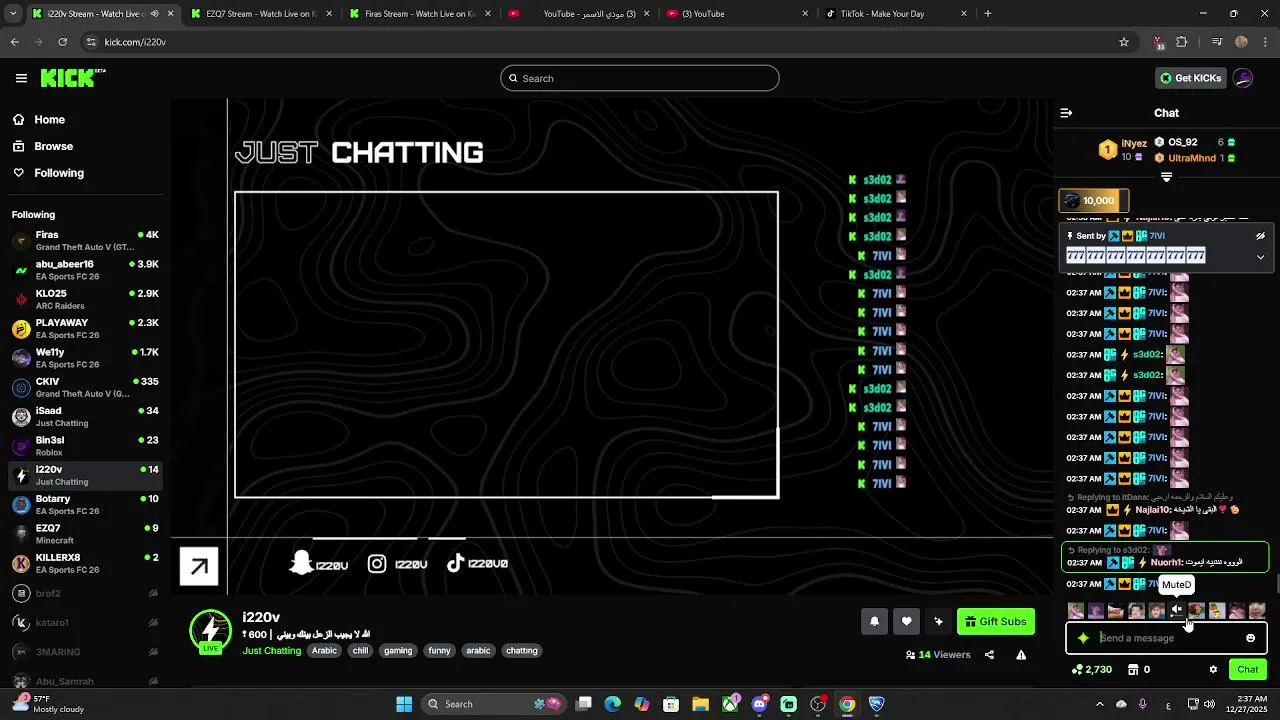Go to Home in sidebar
Viewport: 1280px width, 720px height.
[x=49, y=119]
